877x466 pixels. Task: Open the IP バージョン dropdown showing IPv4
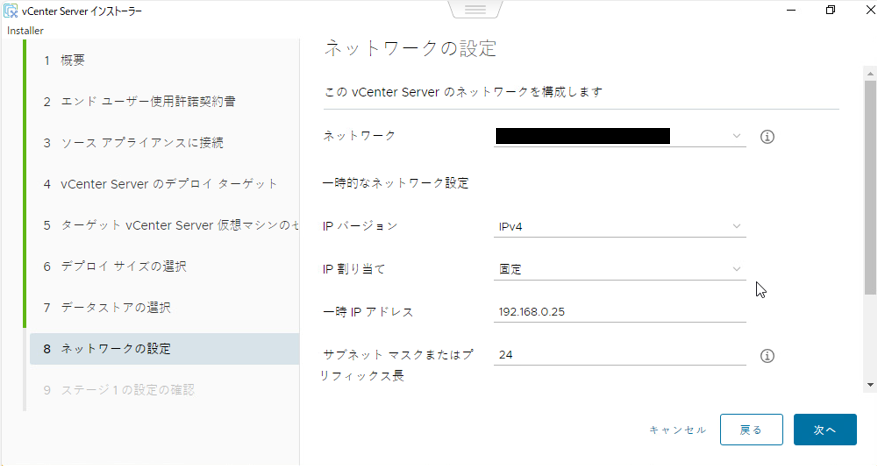click(620, 226)
